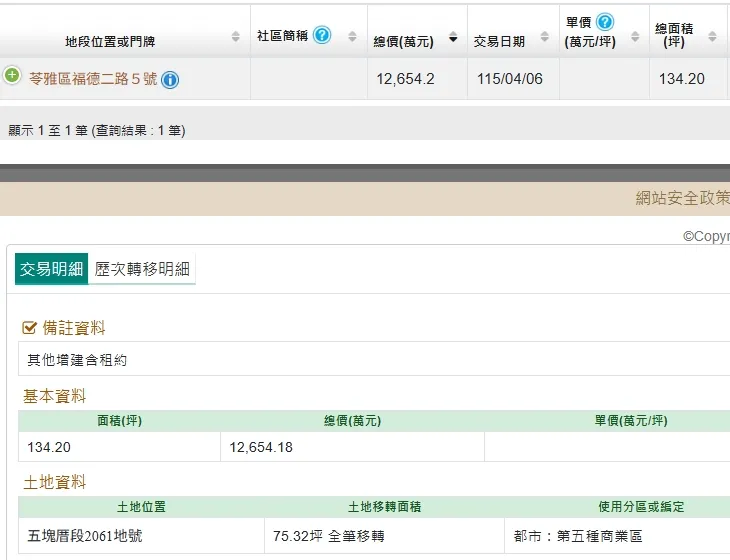
Task: Select 總價(萬元) header in 基本資料 table
Action: click(352, 421)
